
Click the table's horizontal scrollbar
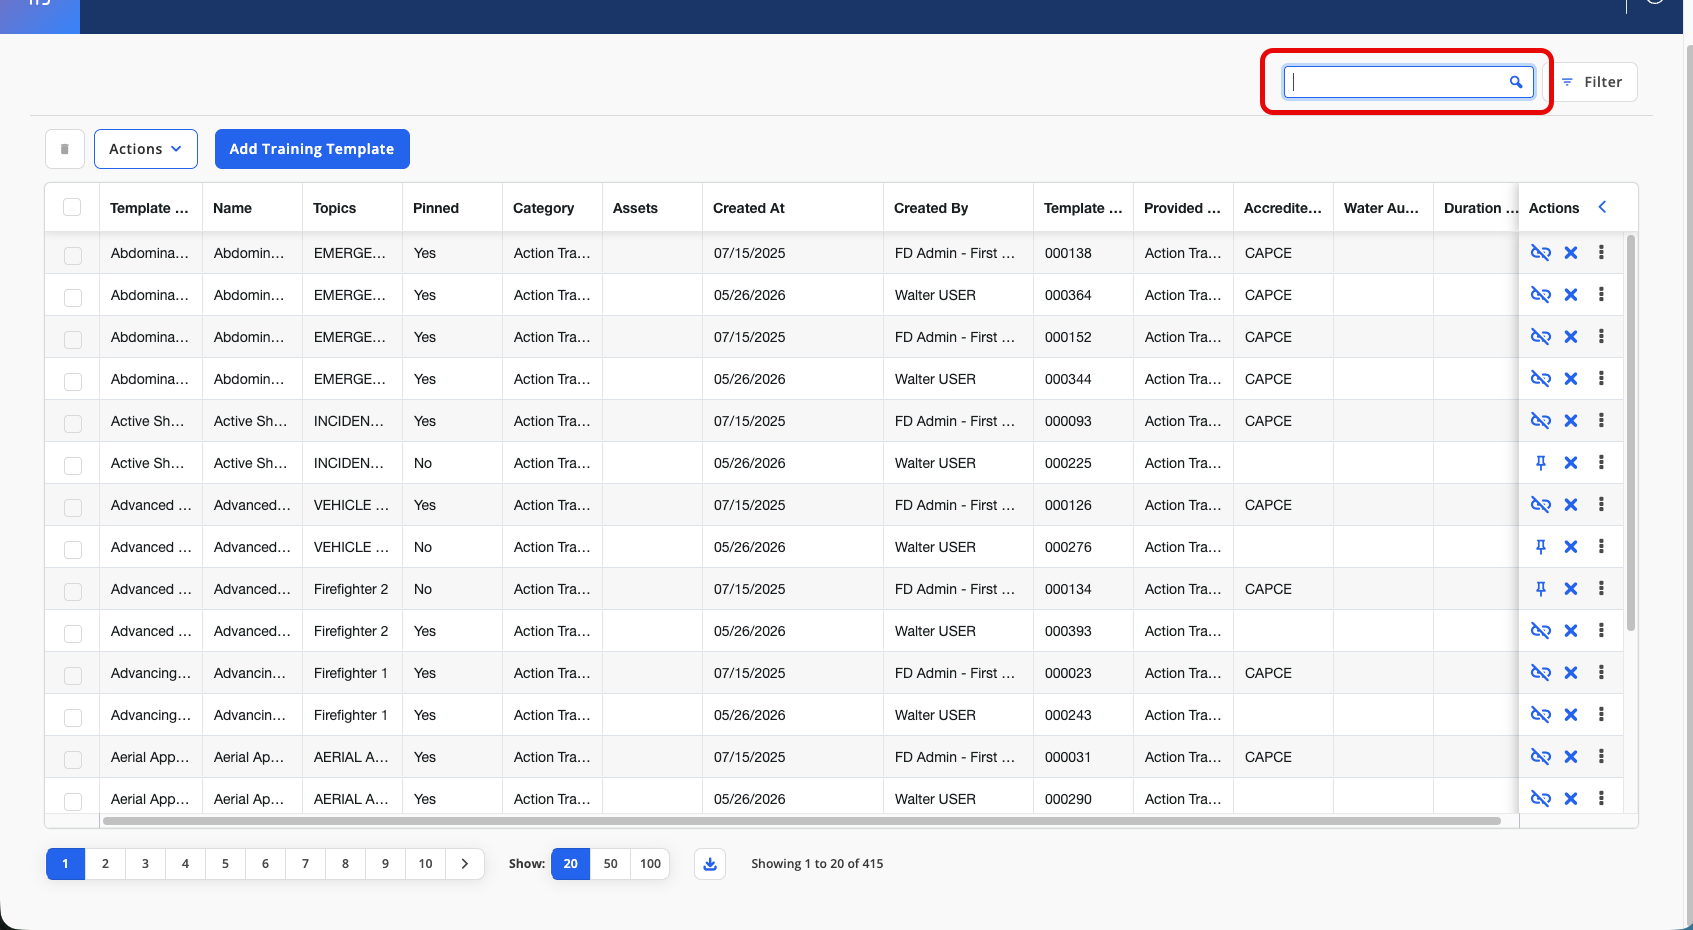[x=801, y=821]
